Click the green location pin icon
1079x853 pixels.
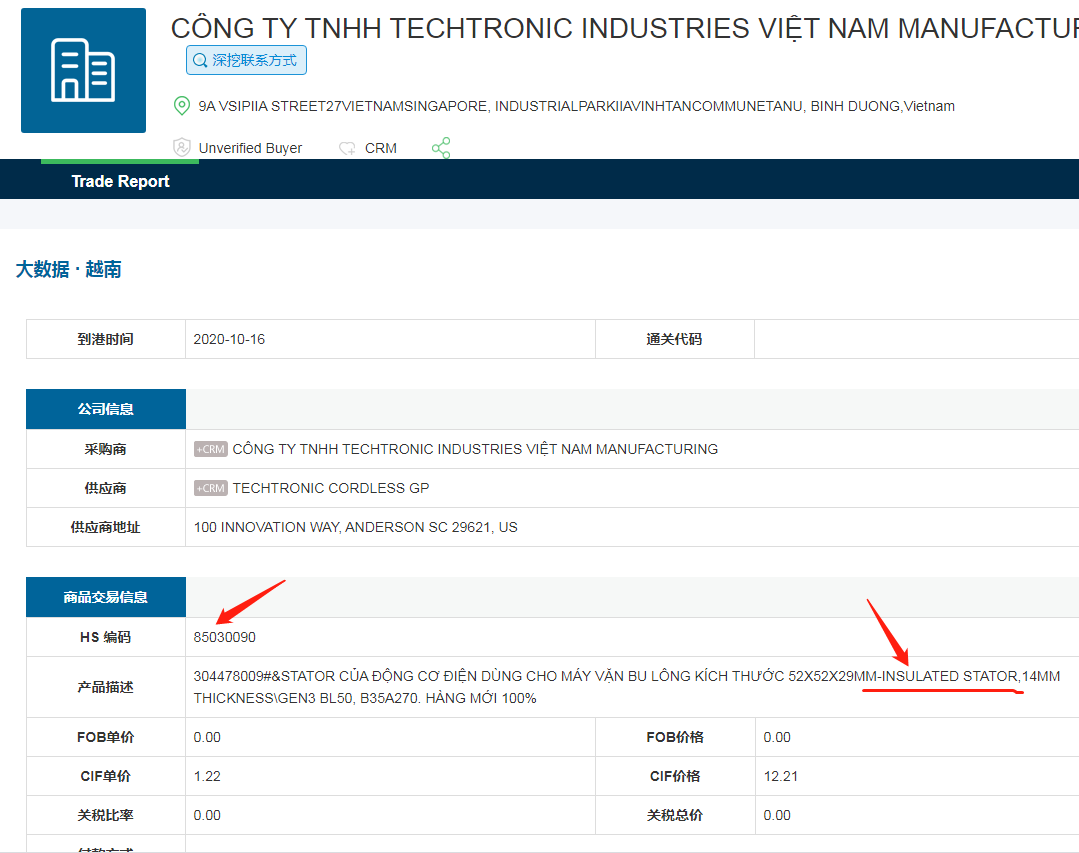click(181, 105)
